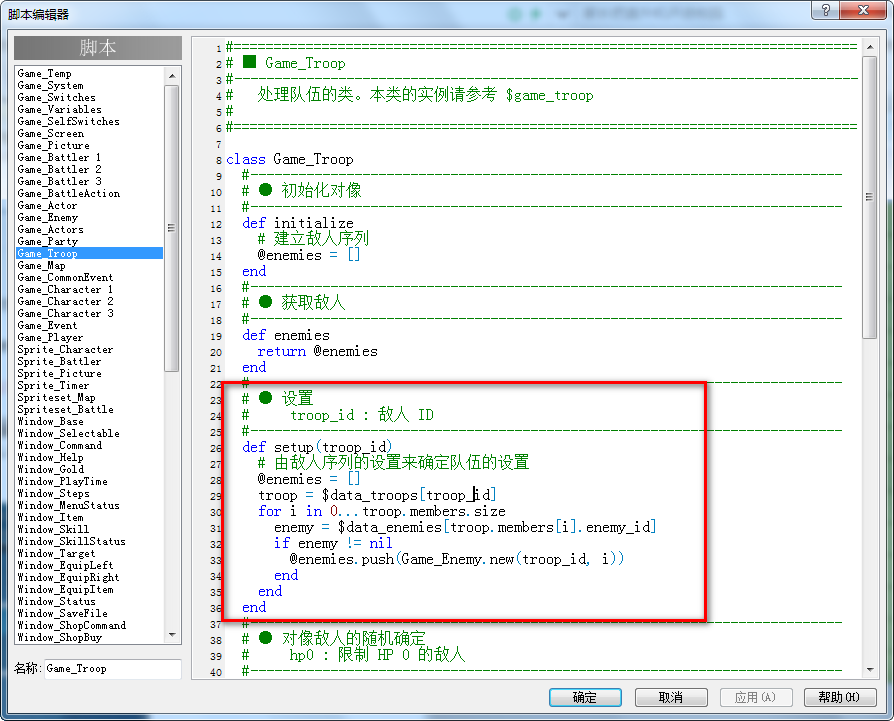
Task: Click the script list scrollbar thumb
Action: tap(172, 228)
